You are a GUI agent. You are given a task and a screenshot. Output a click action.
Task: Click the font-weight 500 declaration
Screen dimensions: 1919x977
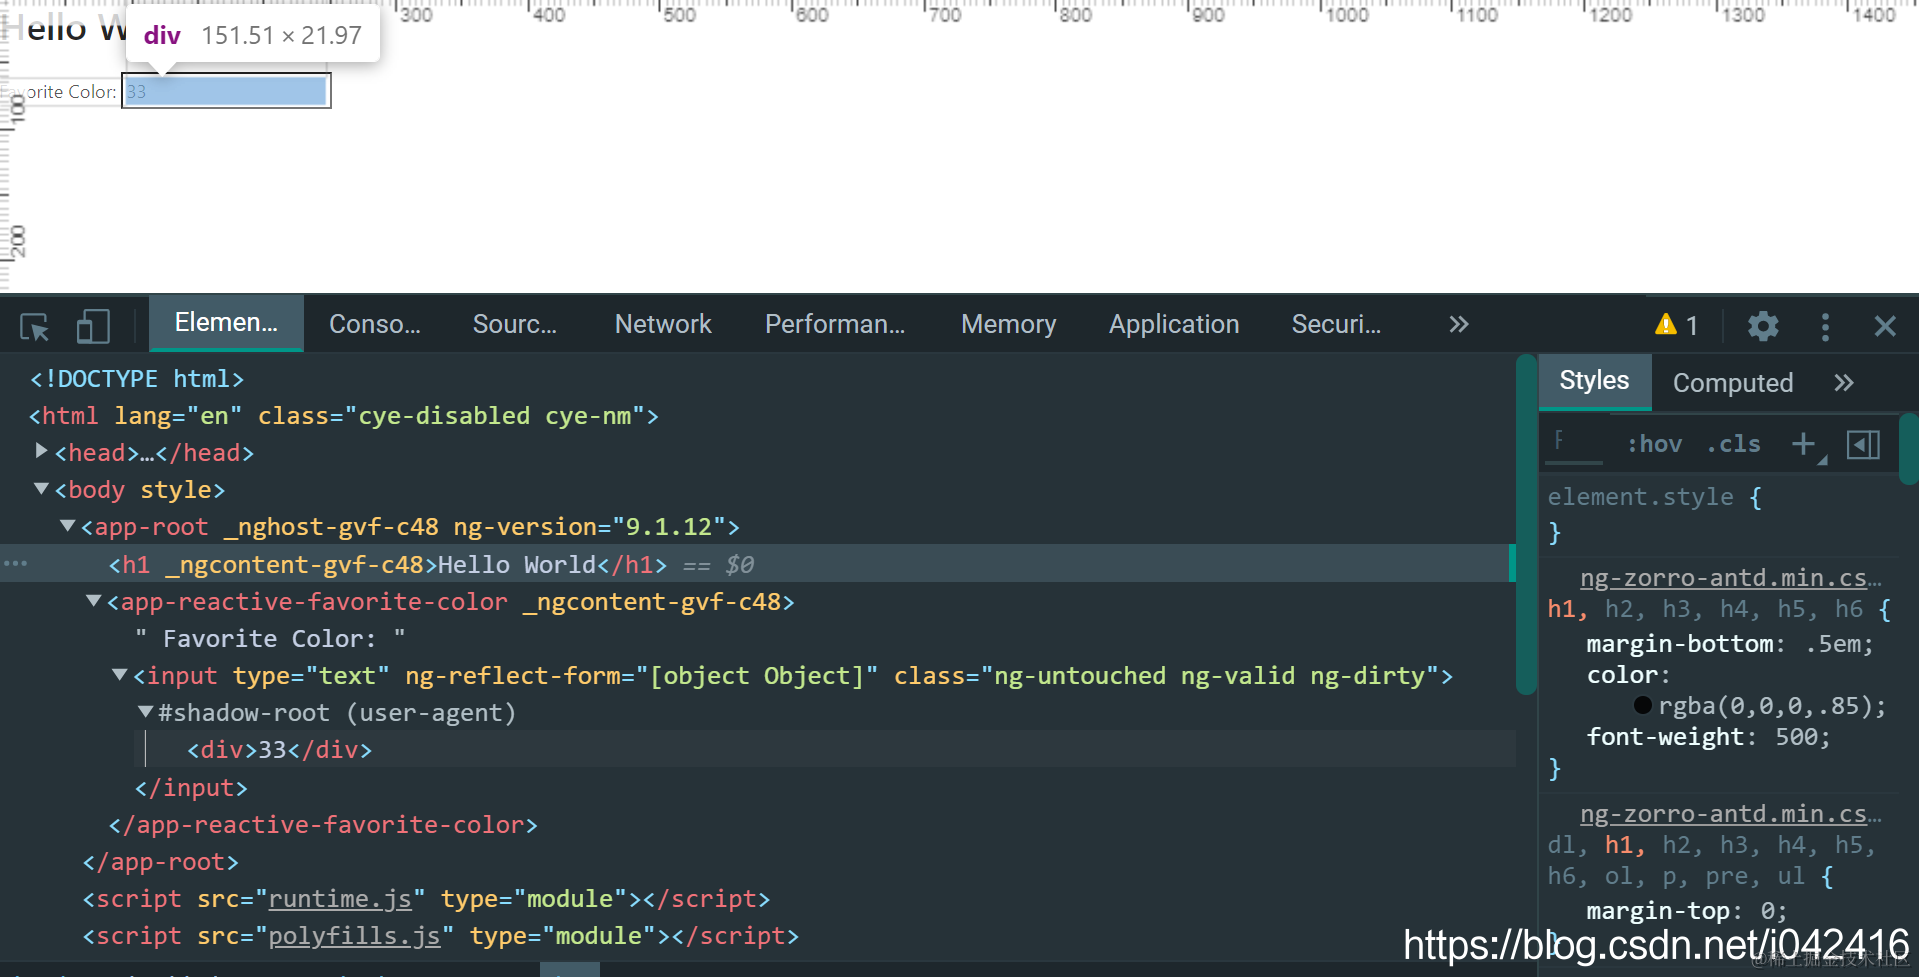[x=1708, y=737]
